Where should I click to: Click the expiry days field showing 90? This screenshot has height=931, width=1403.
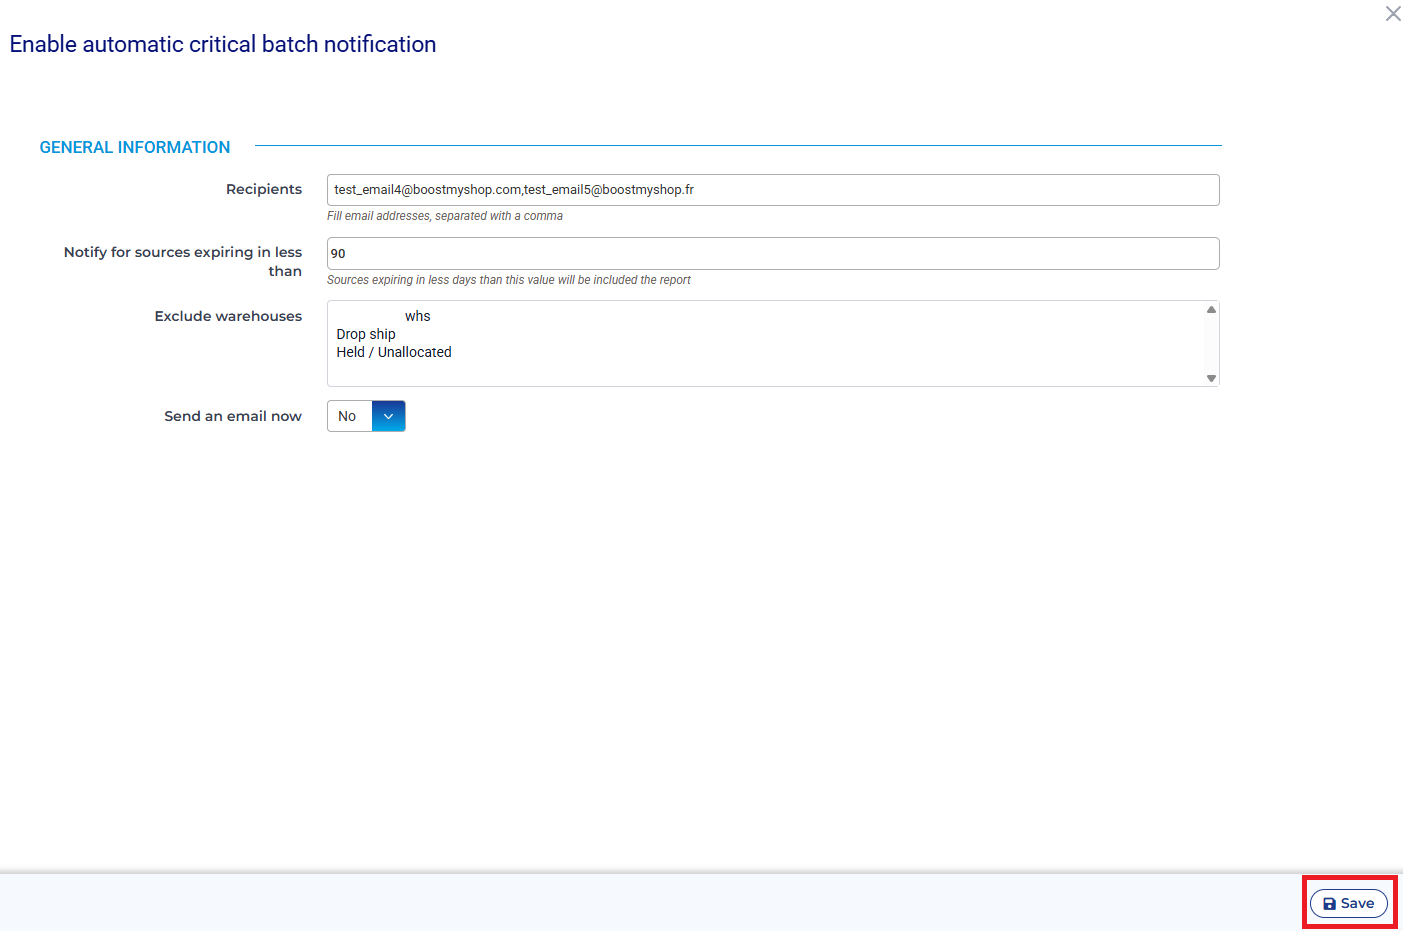pos(772,254)
